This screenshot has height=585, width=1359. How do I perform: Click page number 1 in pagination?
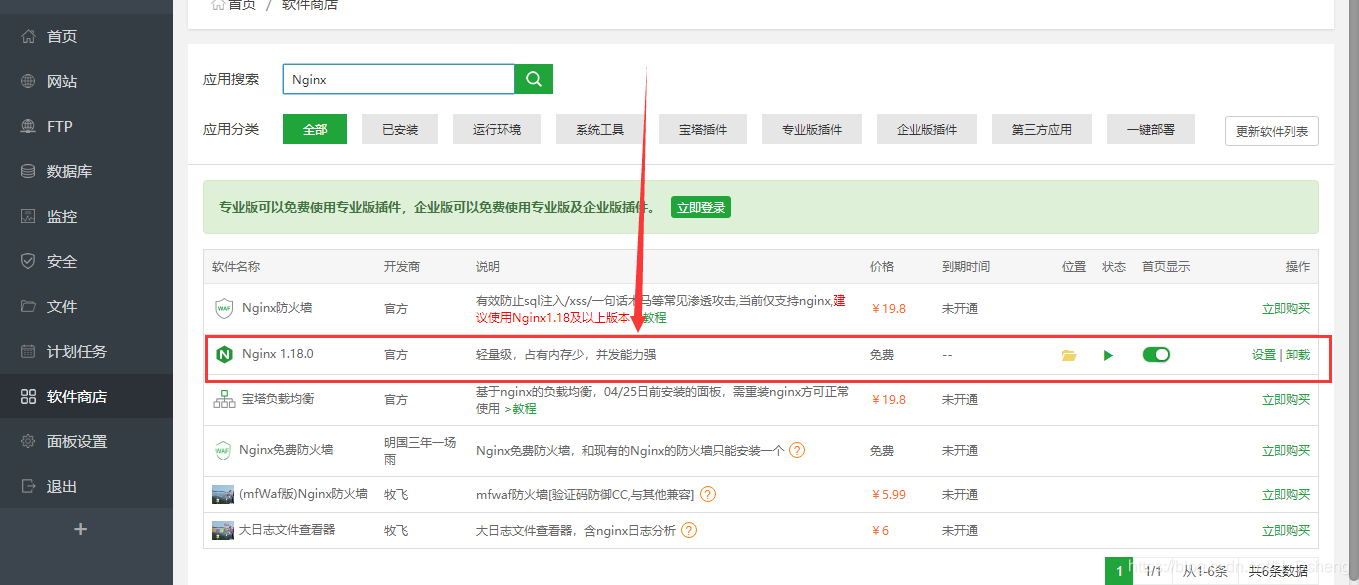(x=1119, y=571)
